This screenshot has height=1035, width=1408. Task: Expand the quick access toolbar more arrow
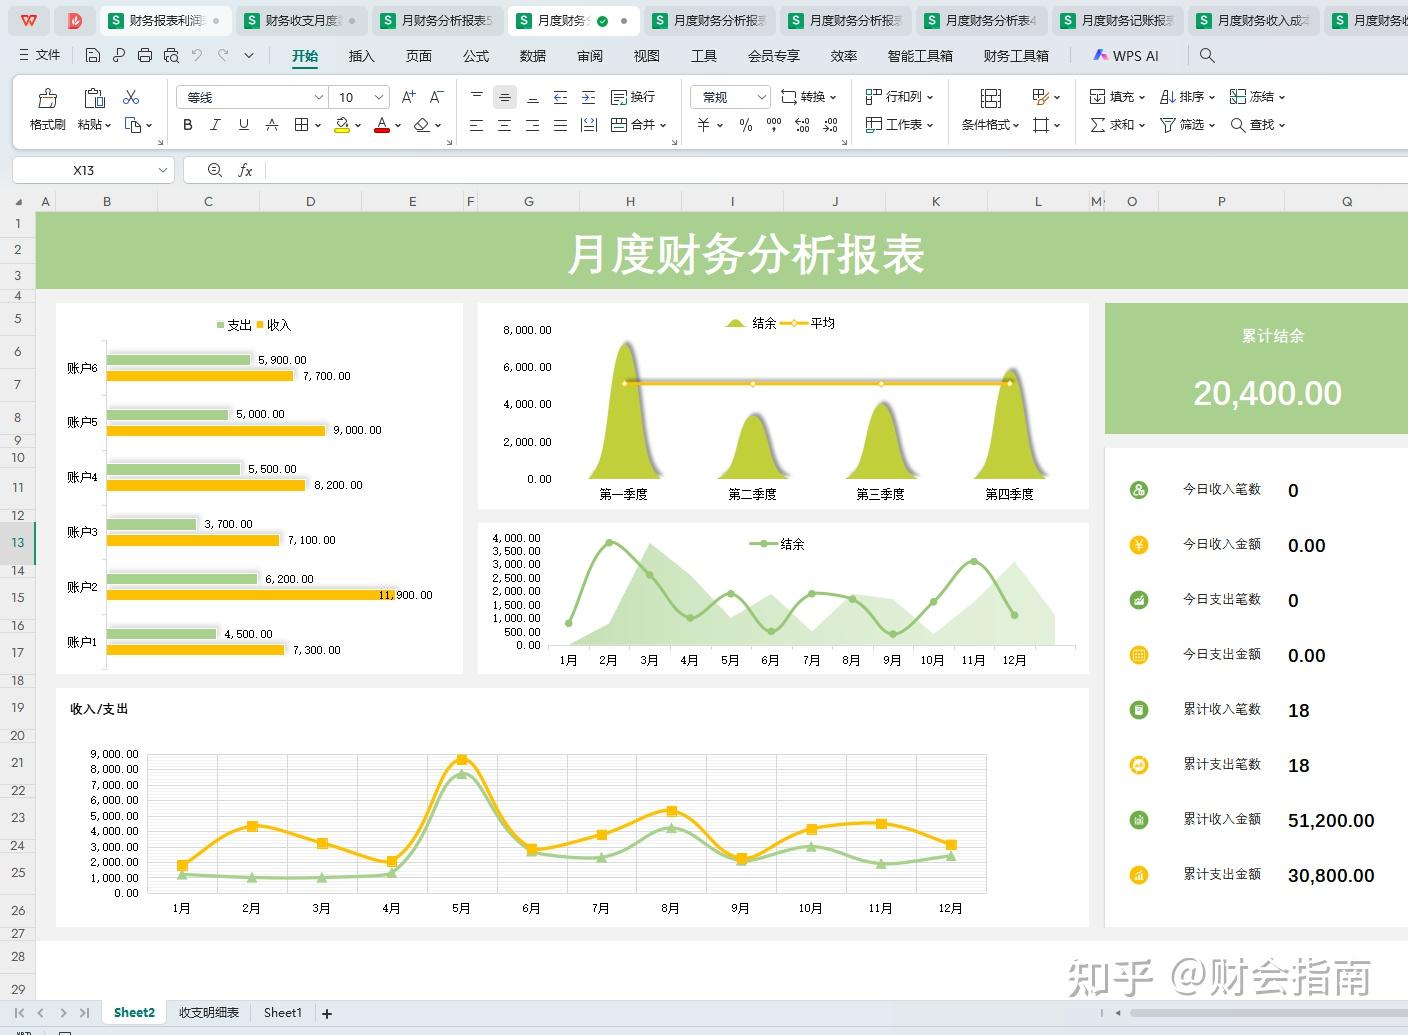point(249,56)
